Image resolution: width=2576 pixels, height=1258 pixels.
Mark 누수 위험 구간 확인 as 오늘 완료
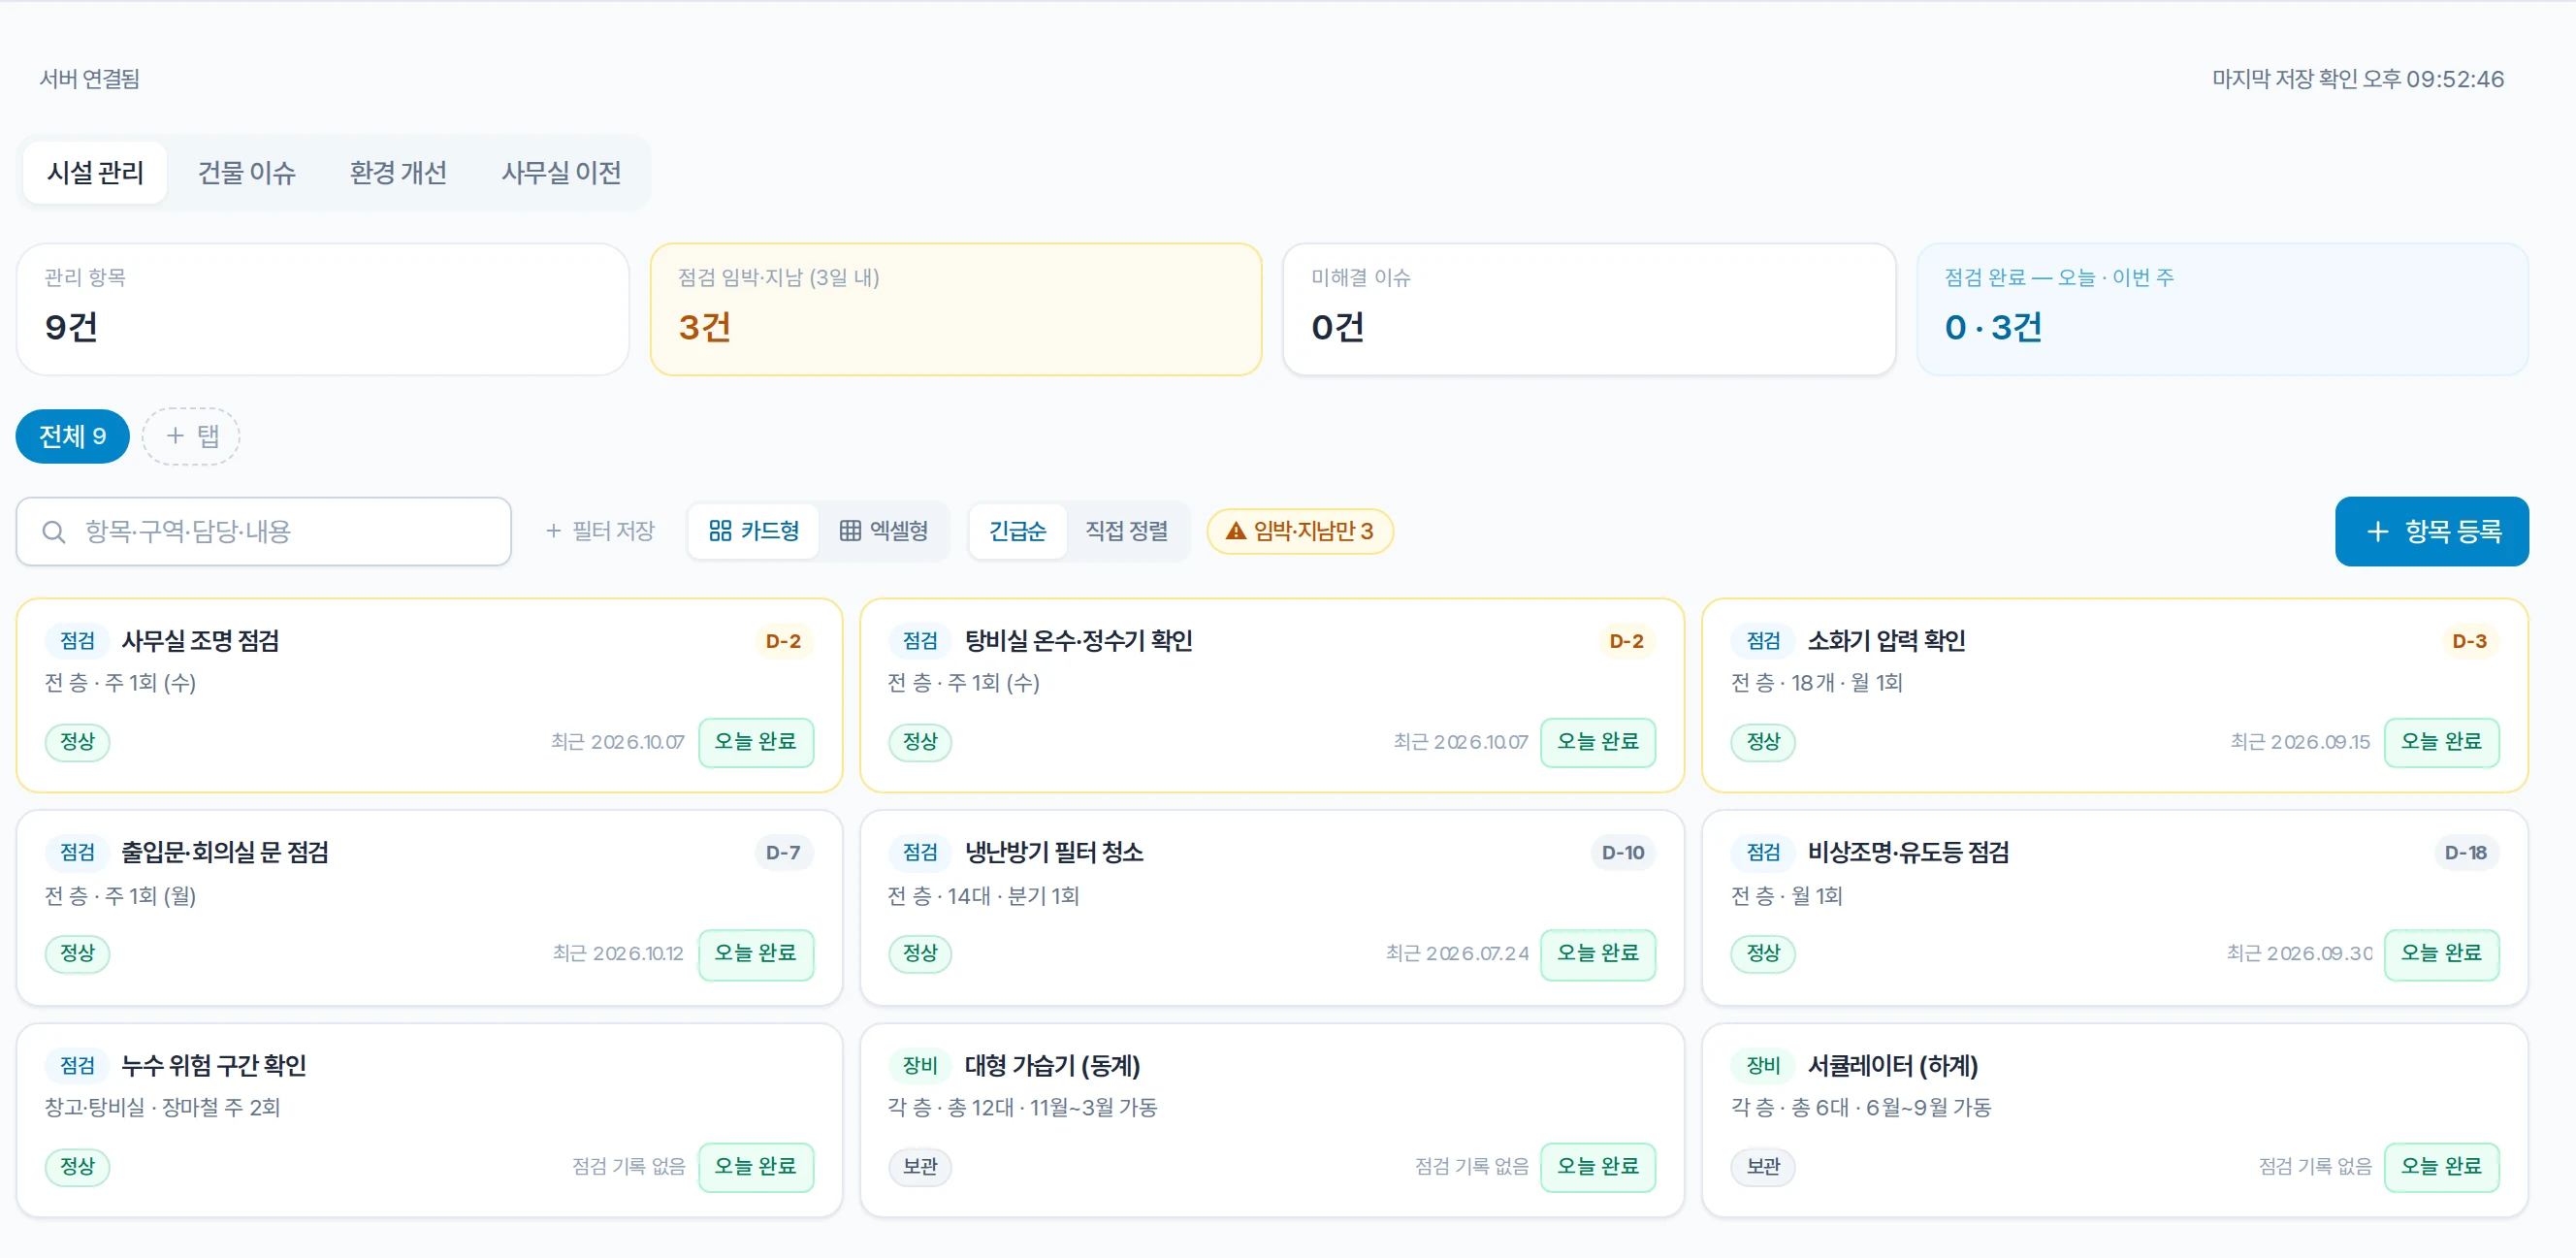[x=755, y=1167]
